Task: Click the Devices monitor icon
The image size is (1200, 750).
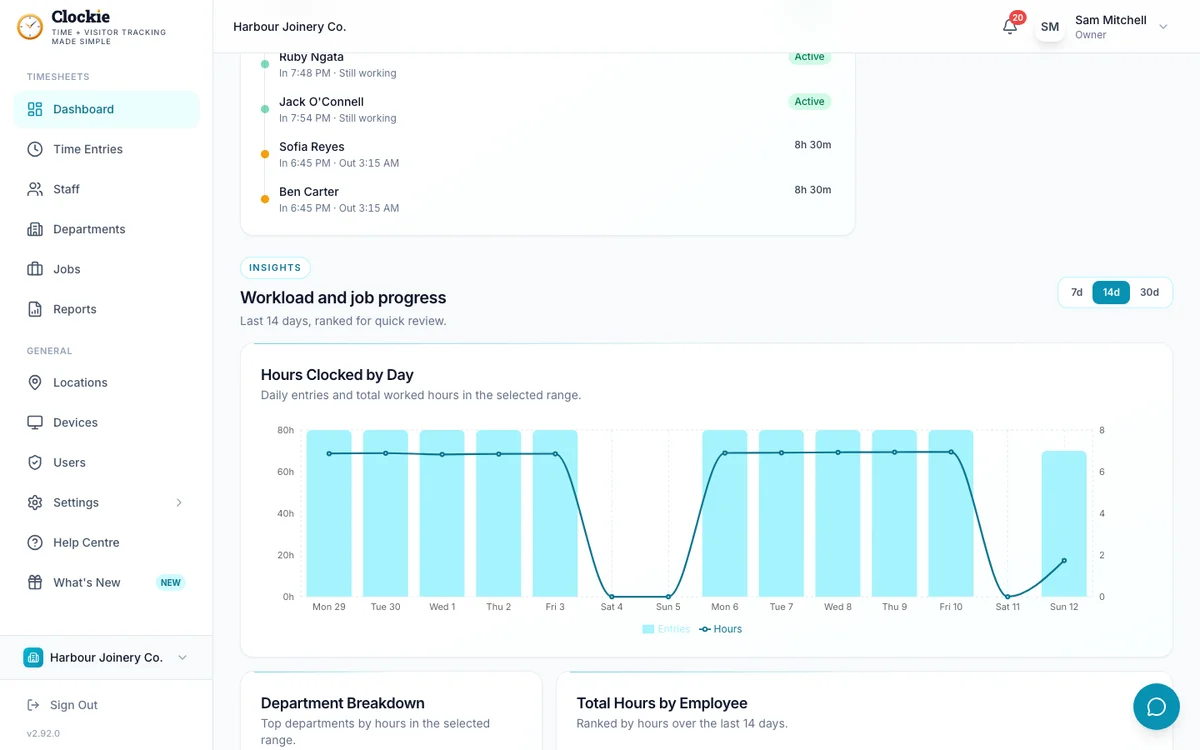Action: 35,422
